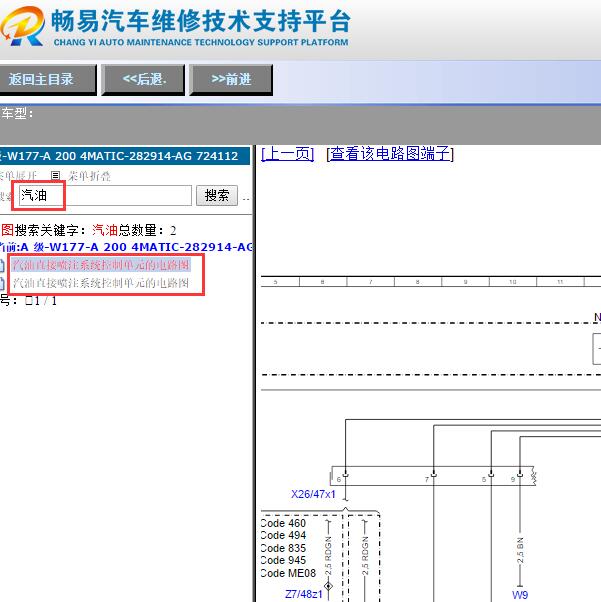Click the Code ME08 text in diagram
Image resolution: width=601 pixels, height=602 pixels.
(288, 573)
